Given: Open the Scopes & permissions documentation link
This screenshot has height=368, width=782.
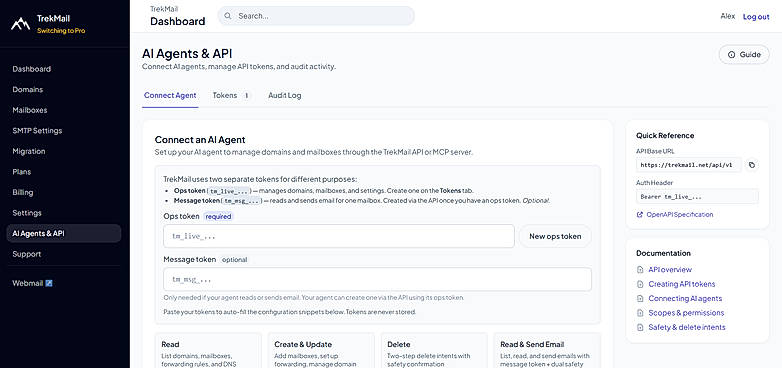Looking at the screenshot, I should pos(686,313).
